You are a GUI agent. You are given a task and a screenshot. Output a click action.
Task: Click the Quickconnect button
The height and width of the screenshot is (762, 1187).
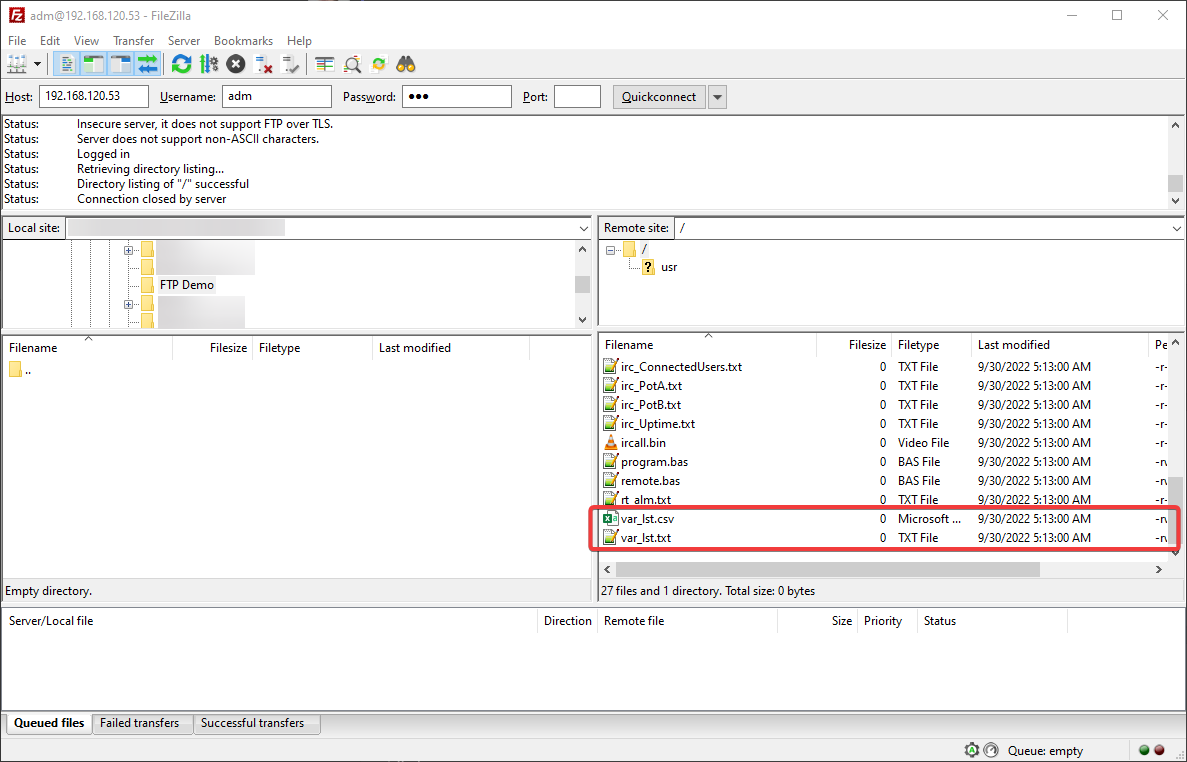click(659, 96)
